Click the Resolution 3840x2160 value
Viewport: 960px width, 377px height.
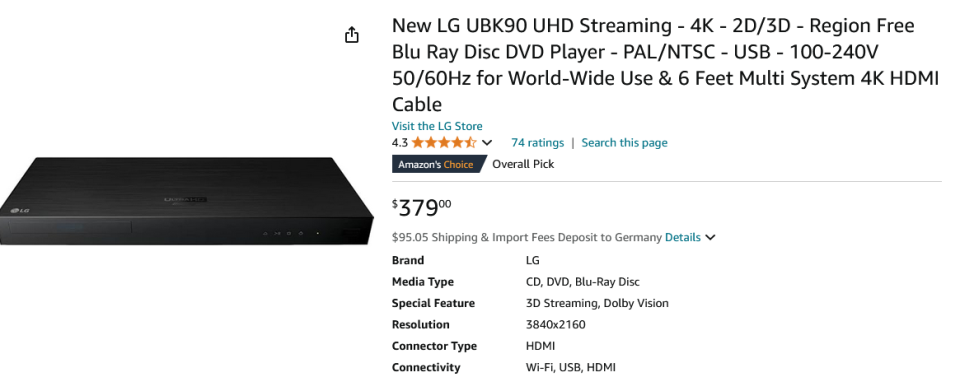click(555, 324)
